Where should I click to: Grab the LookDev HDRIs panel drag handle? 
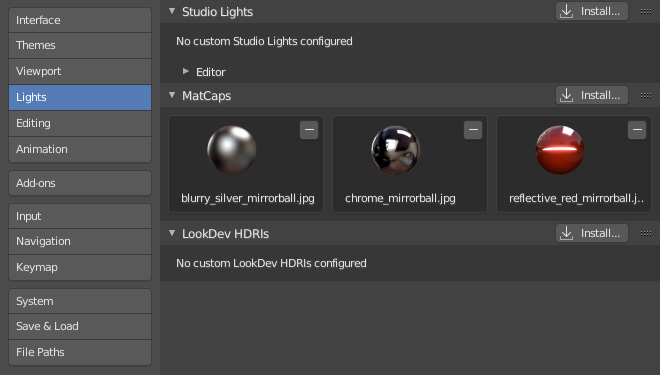646,233
